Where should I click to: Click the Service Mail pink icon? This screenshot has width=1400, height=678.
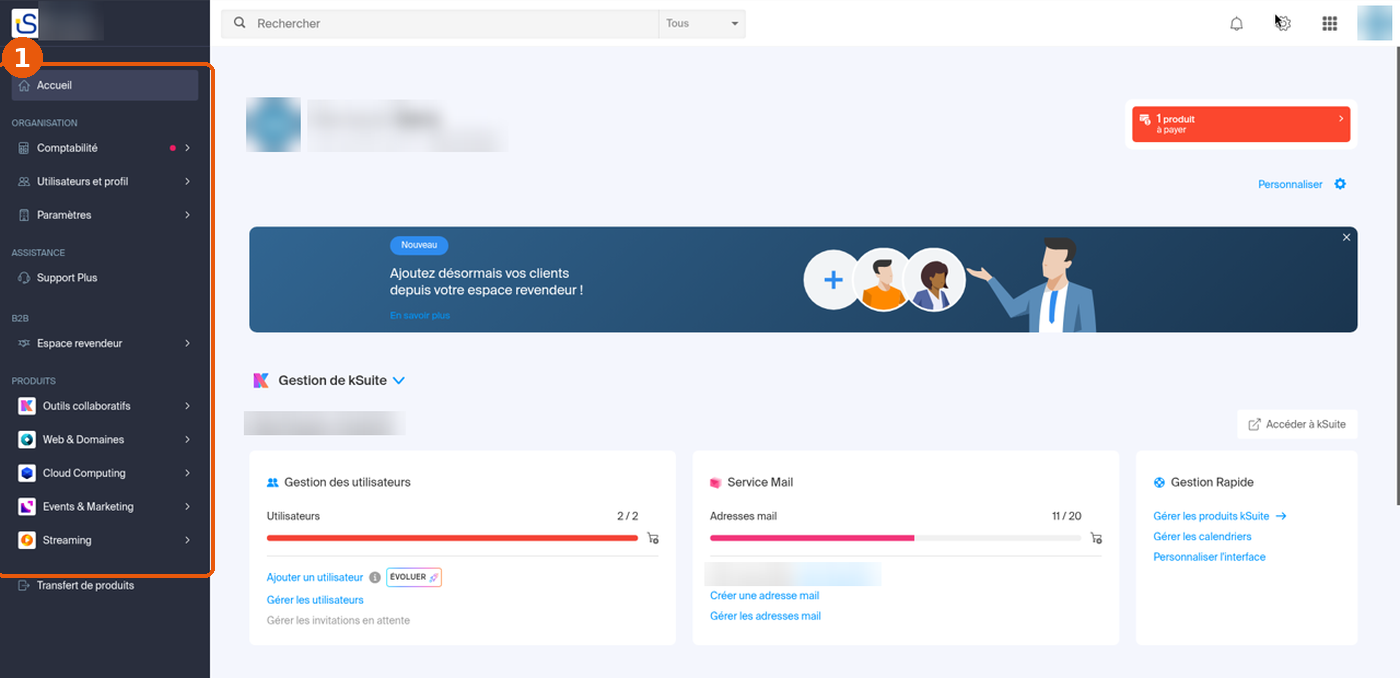pos(716,482)
